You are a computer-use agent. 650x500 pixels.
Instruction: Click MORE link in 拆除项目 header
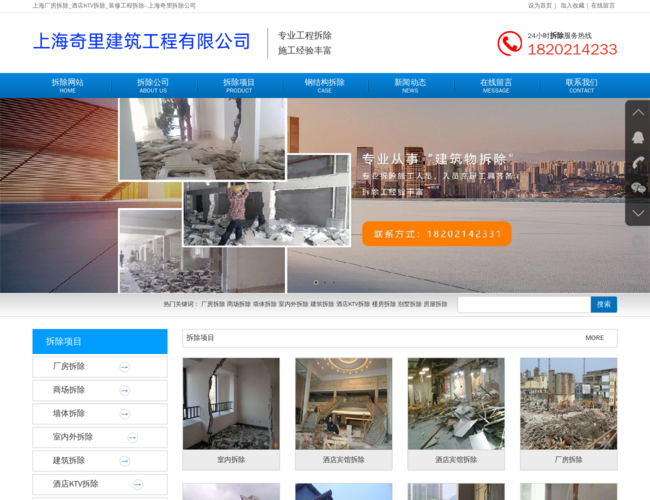[594, 338]
